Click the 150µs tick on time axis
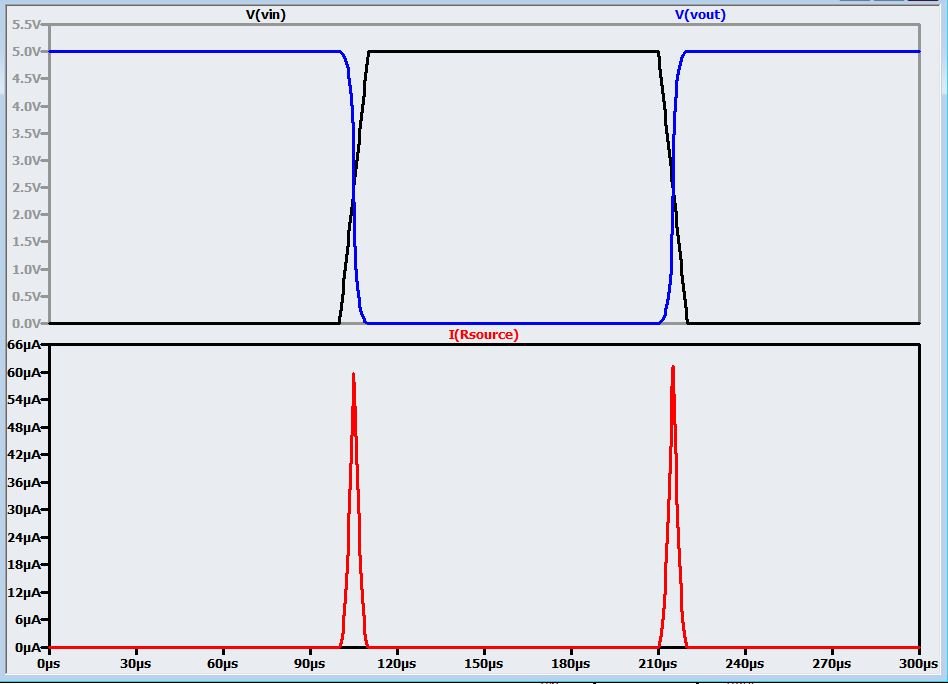 pos(483,663)
